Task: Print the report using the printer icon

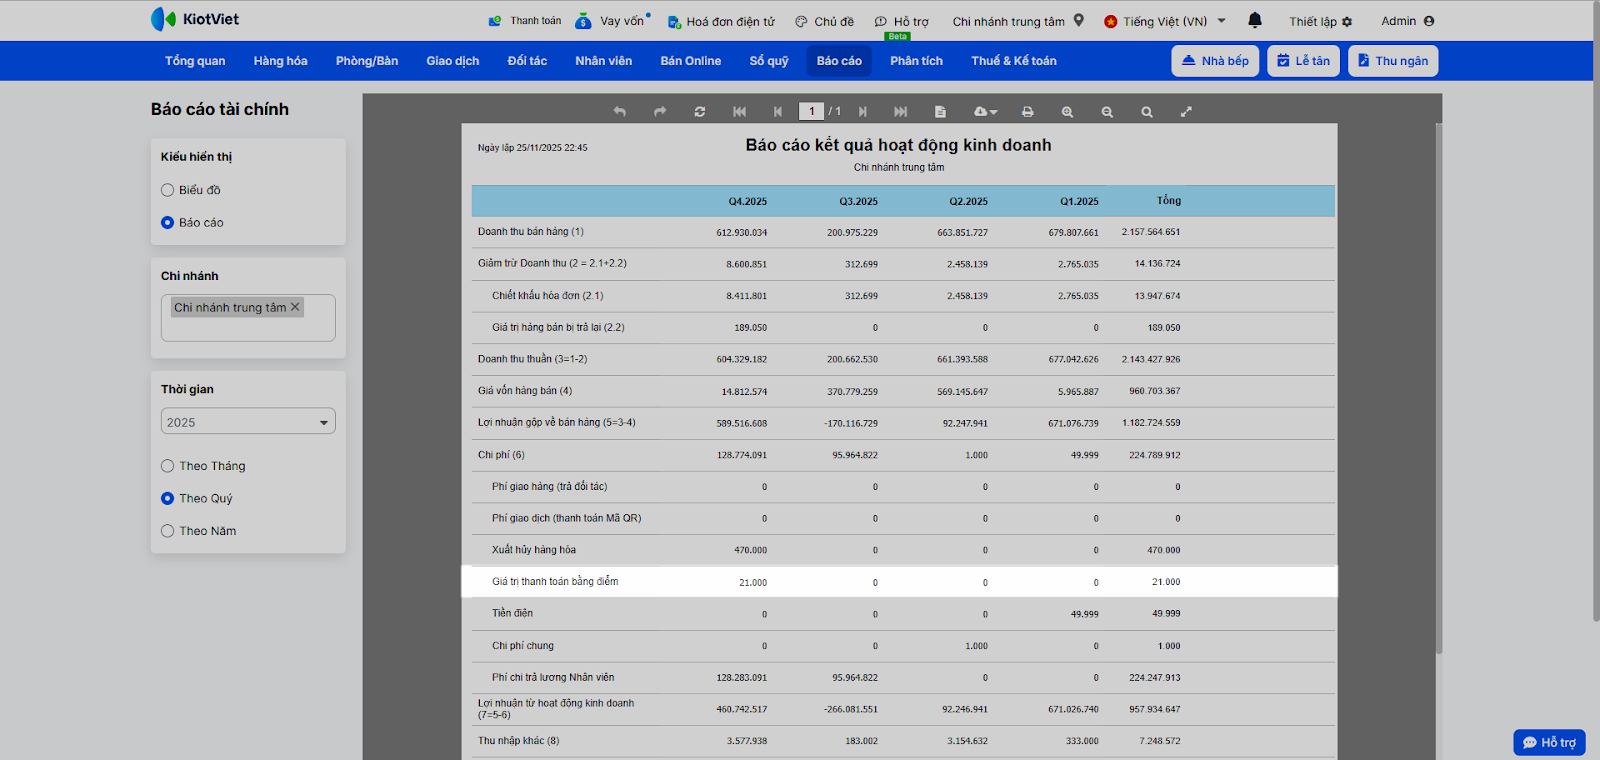Action: 1027,112
